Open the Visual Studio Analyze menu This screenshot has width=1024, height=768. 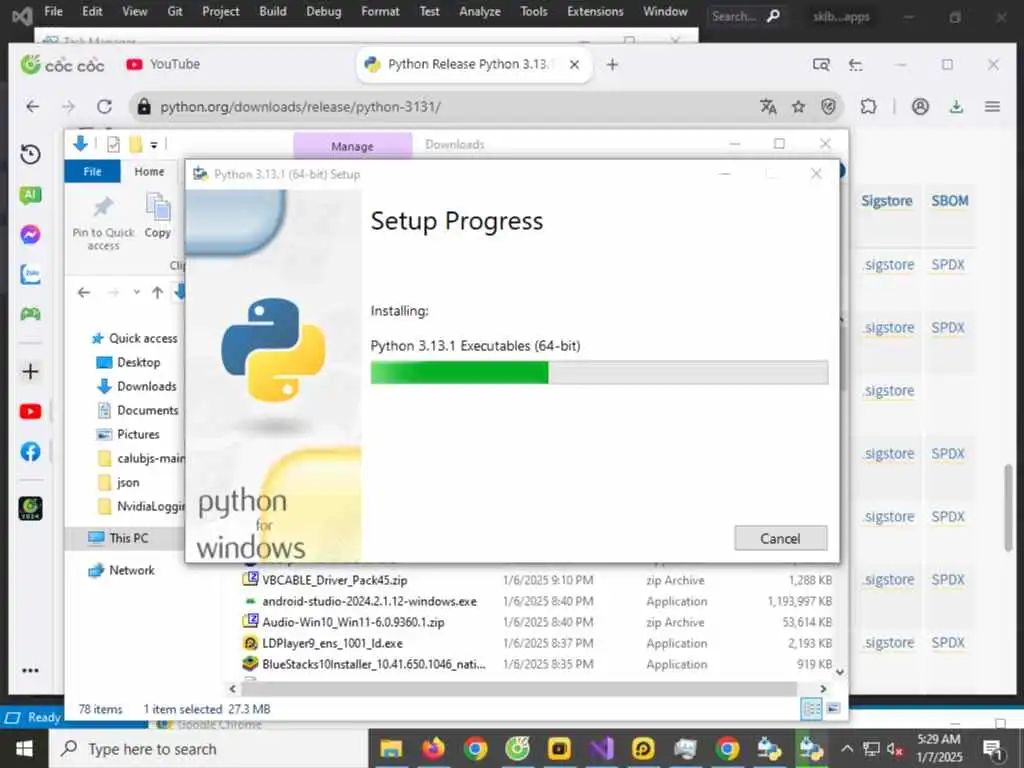(x=479, y=11)
